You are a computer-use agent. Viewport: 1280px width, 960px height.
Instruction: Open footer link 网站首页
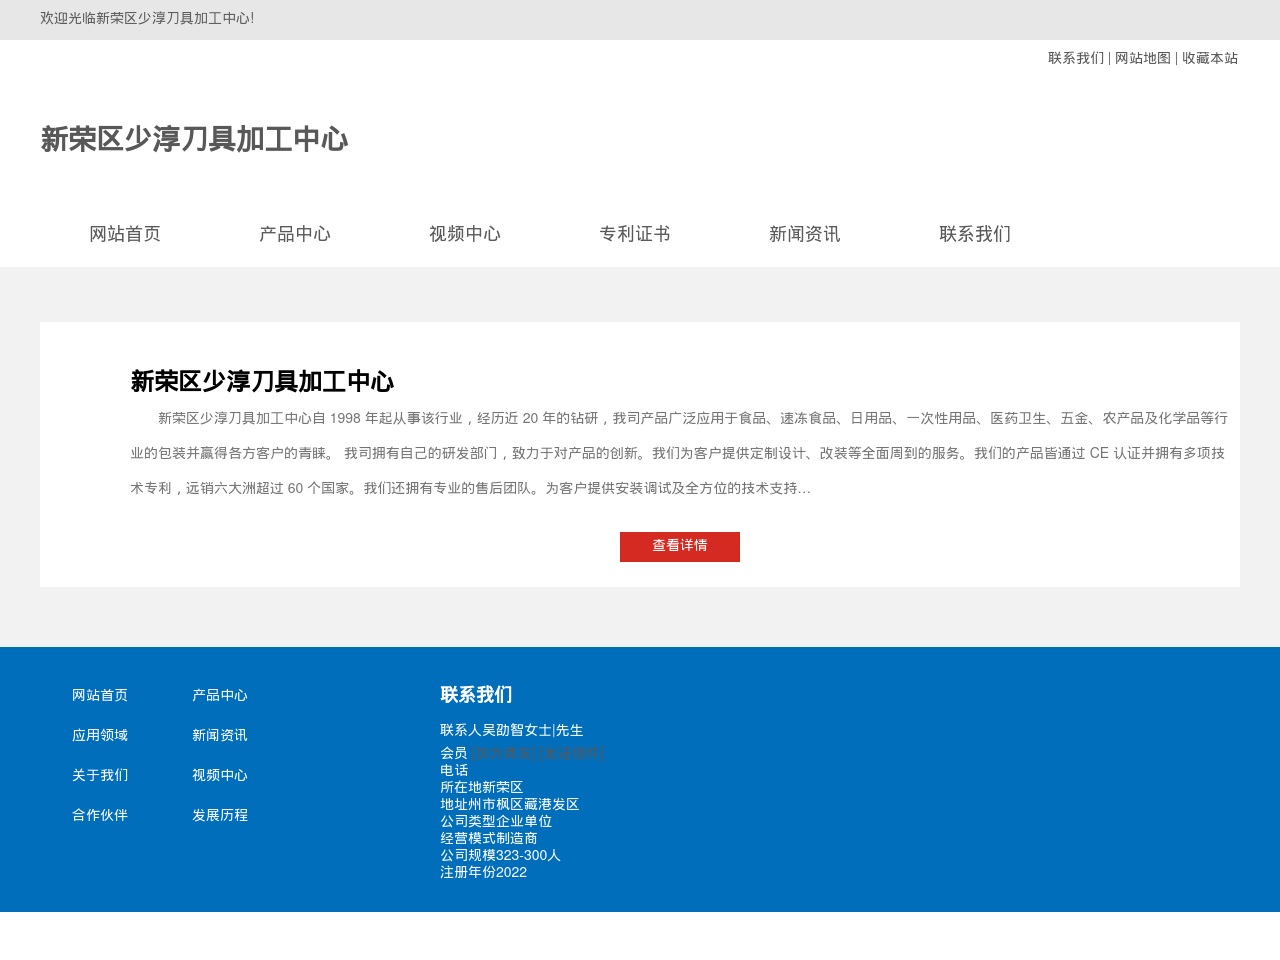coord(100,695)
